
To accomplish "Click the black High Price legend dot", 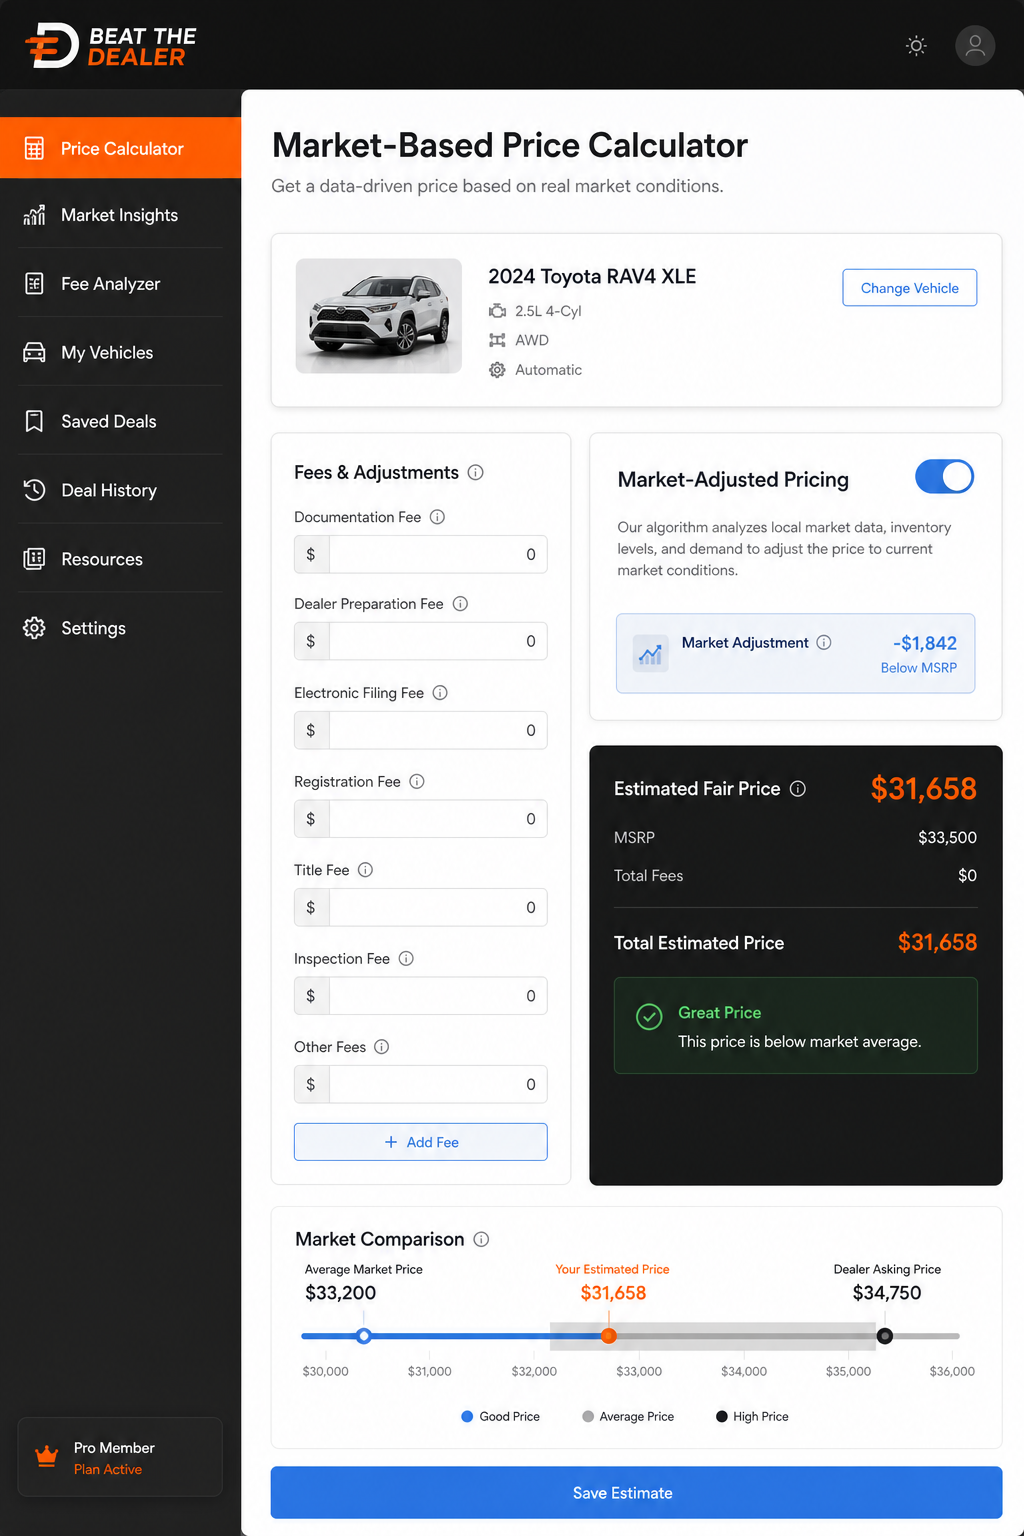I will (722, 1416).
